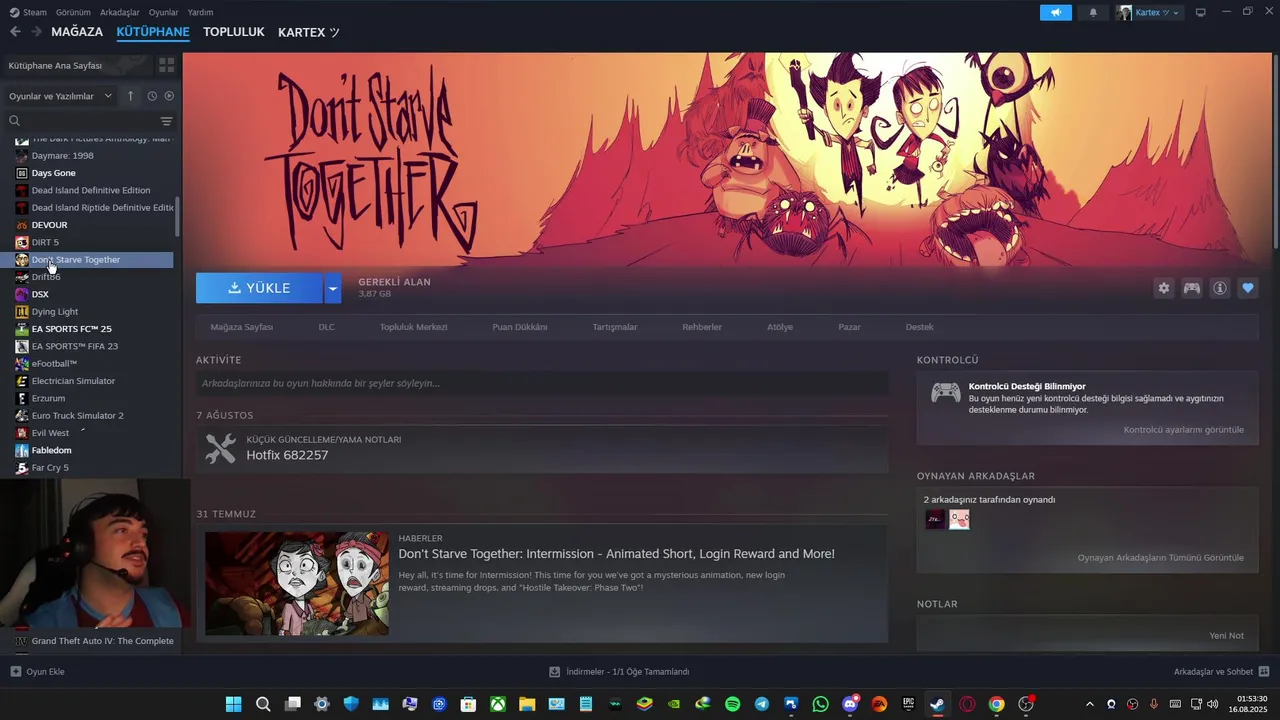This screenshot has width=1280, height=720.
Task: Open WhatsApp from the taskbar
Action: pyautogui.click(x=821, y=704)
